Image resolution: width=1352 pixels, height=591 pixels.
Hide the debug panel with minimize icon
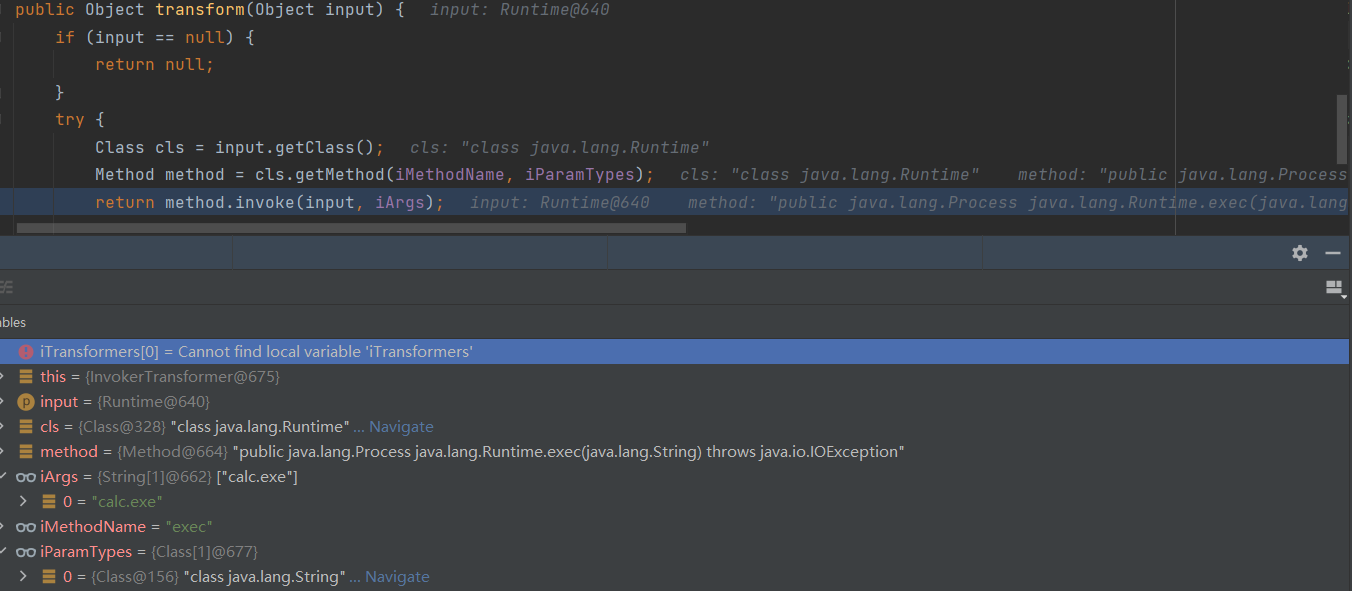pos(1332,253)
